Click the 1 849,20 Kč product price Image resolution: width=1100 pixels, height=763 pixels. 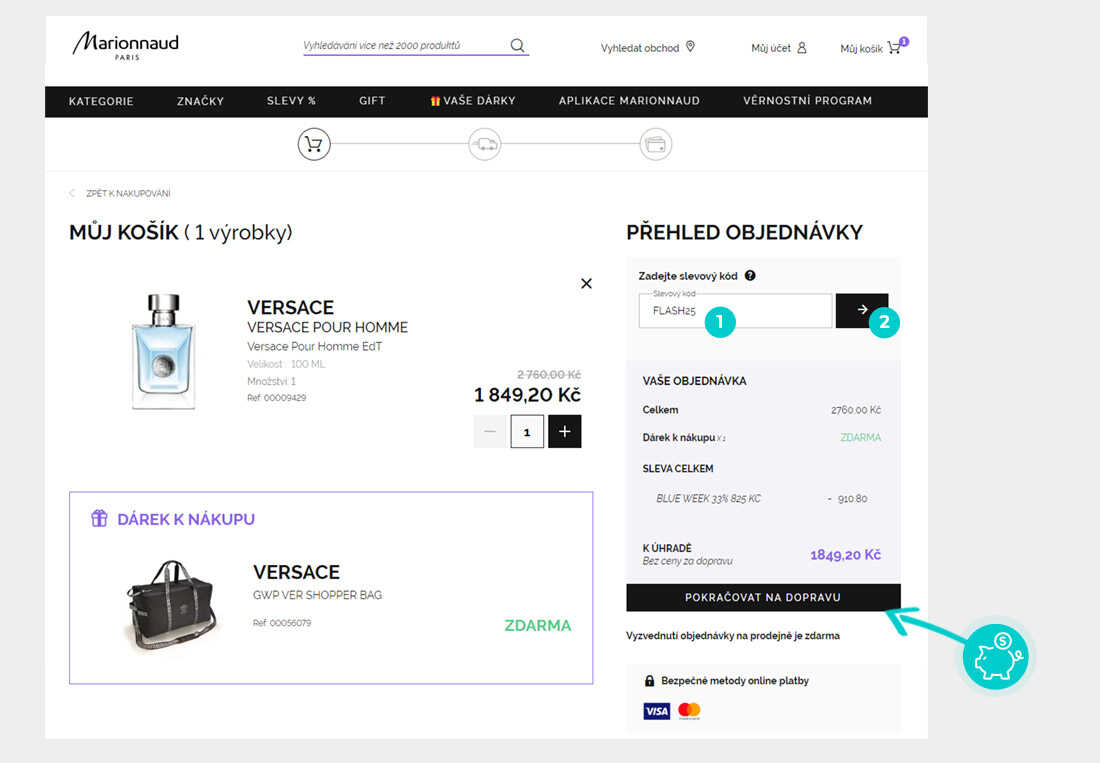527,395
